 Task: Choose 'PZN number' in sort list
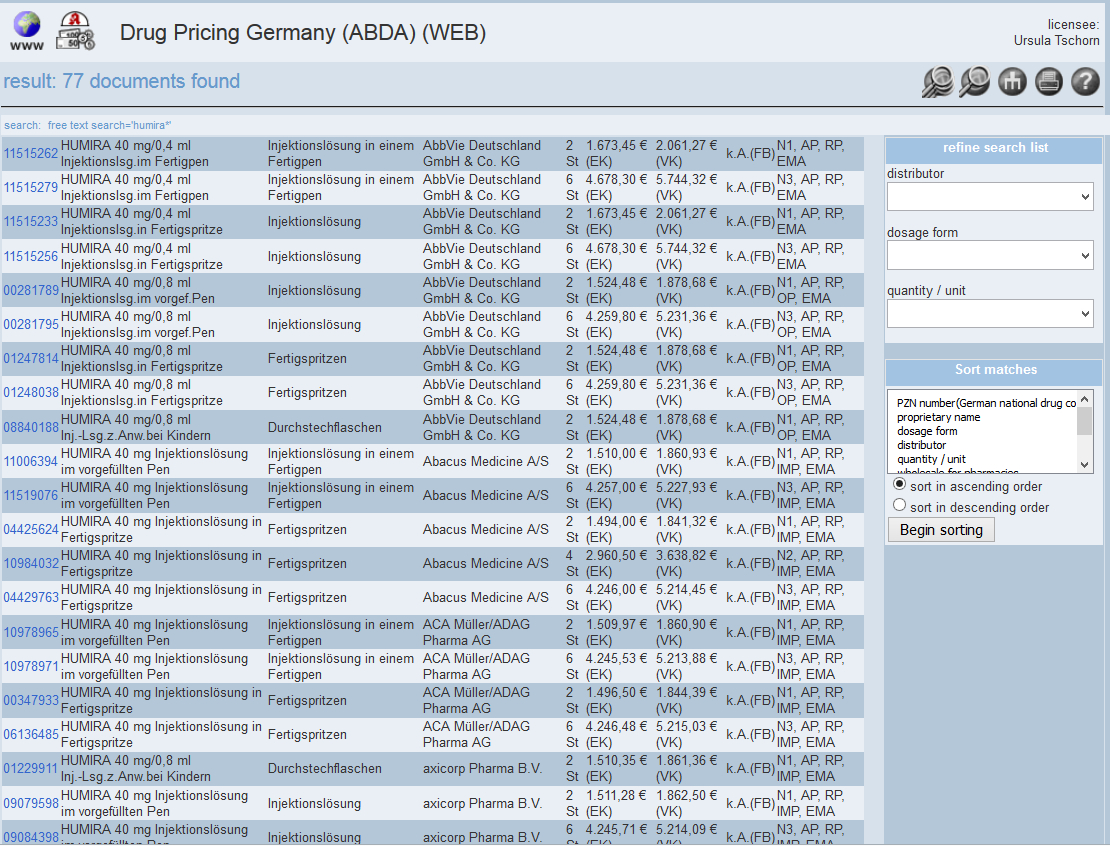(x=985, y=403)
